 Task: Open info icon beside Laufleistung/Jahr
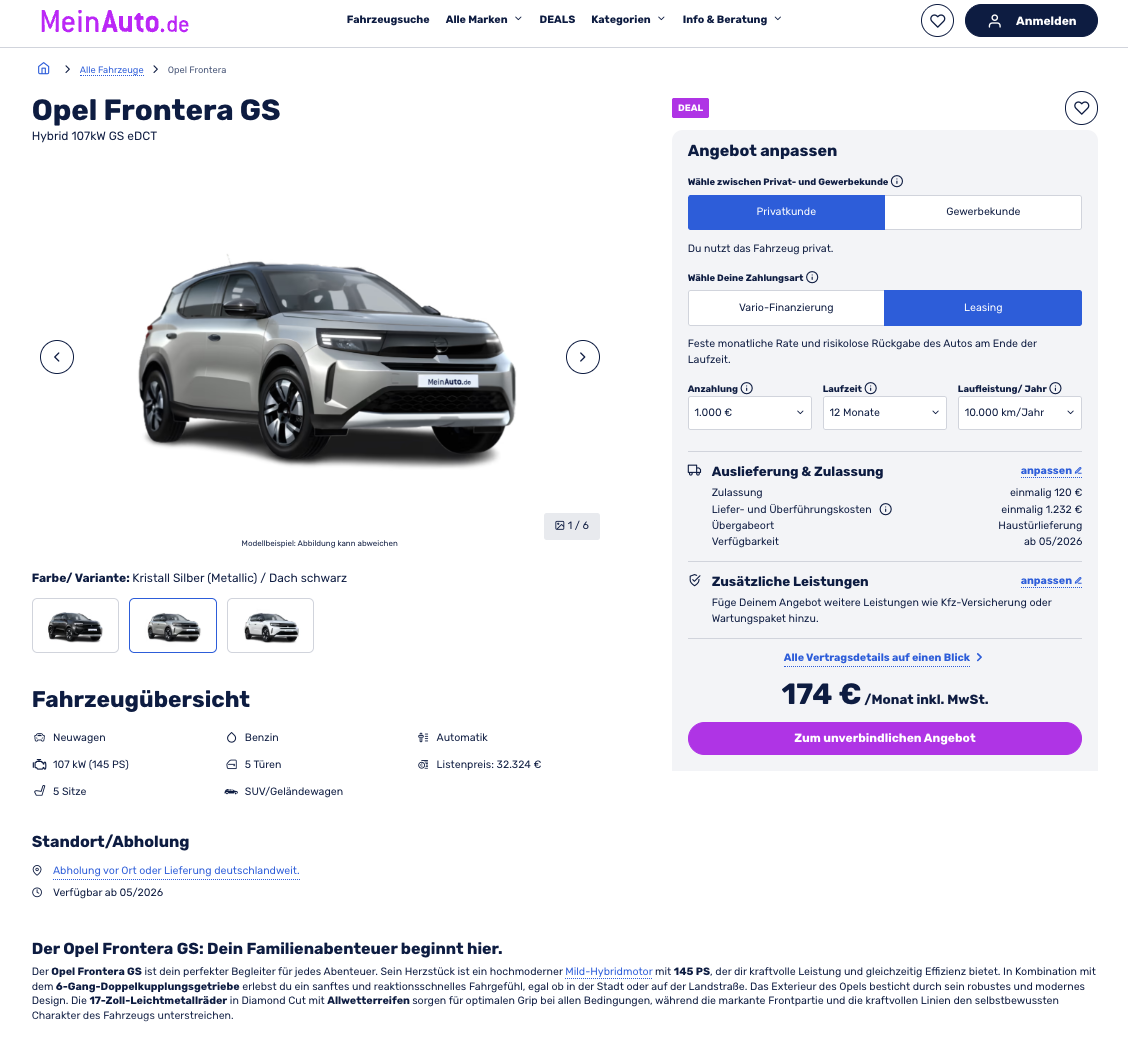[x=1055, y=388]
